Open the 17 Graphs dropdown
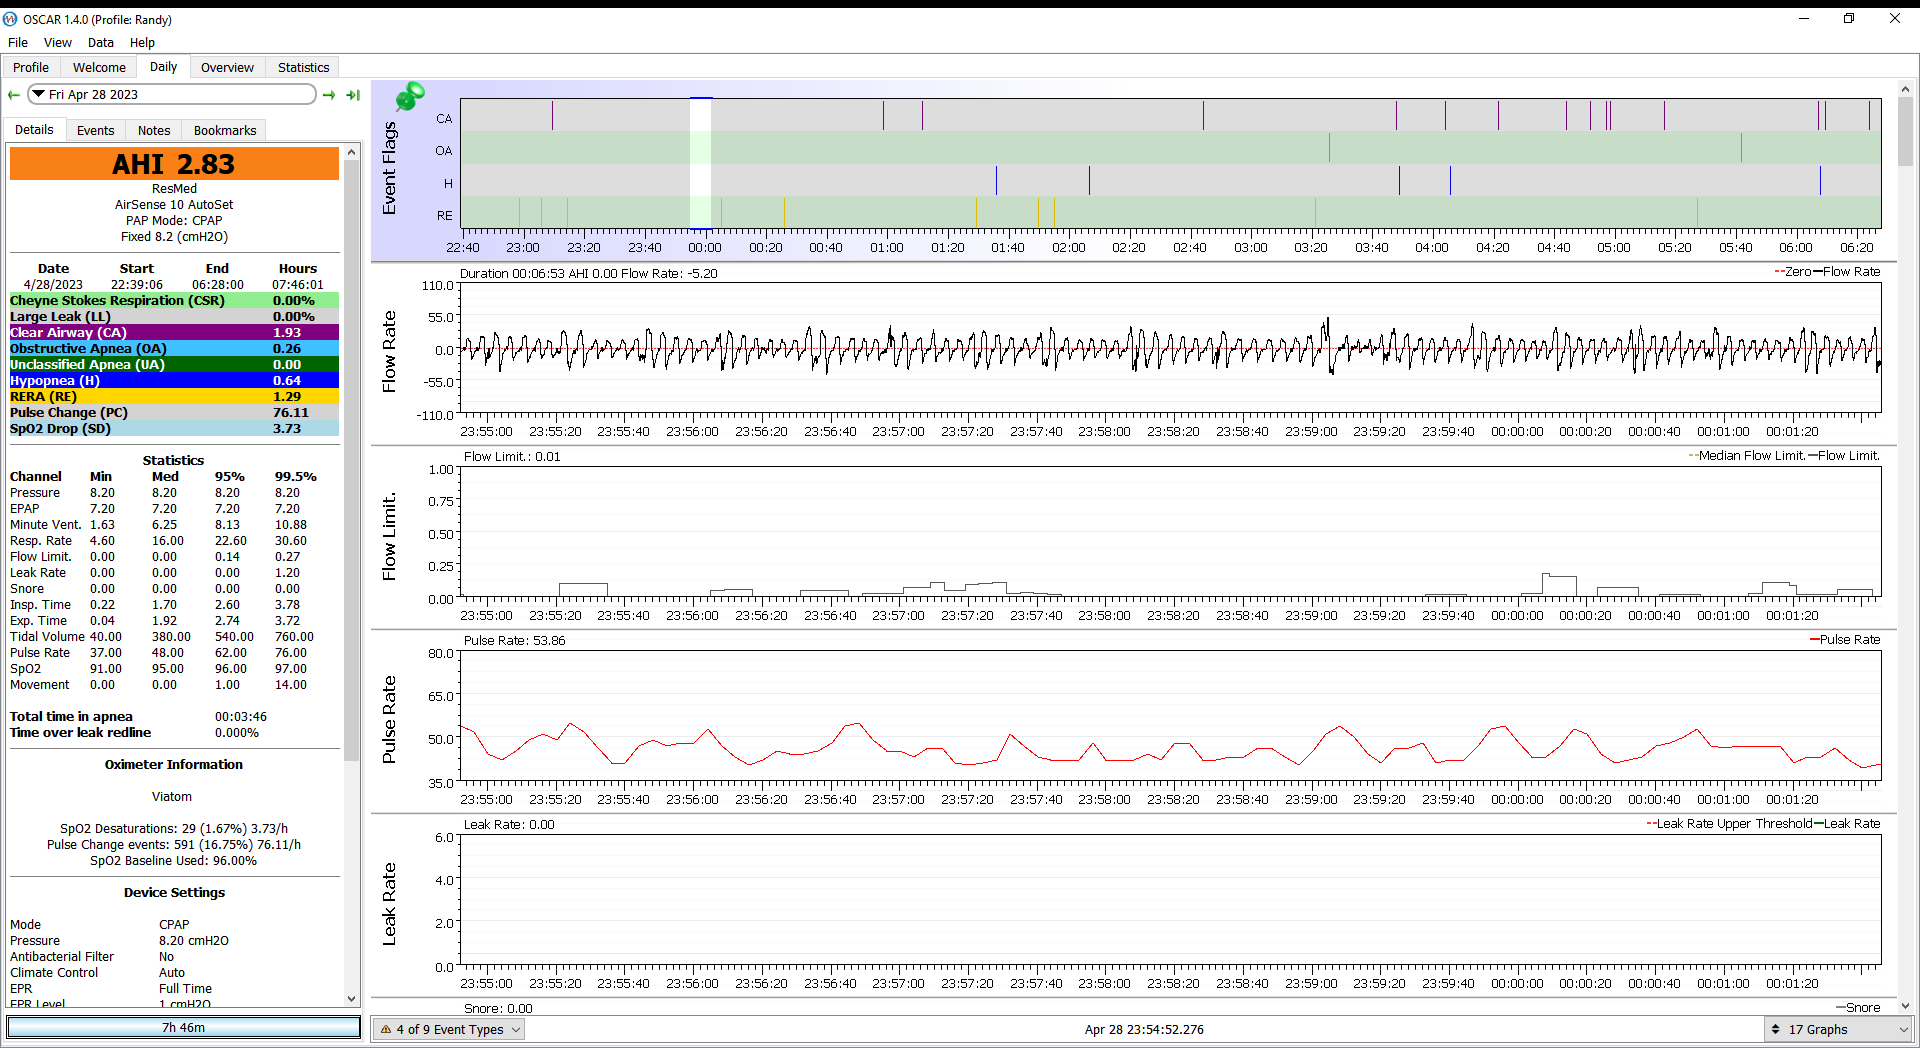Viewport: 1920px width, 1048px height. click(x=1838, y=1029)
